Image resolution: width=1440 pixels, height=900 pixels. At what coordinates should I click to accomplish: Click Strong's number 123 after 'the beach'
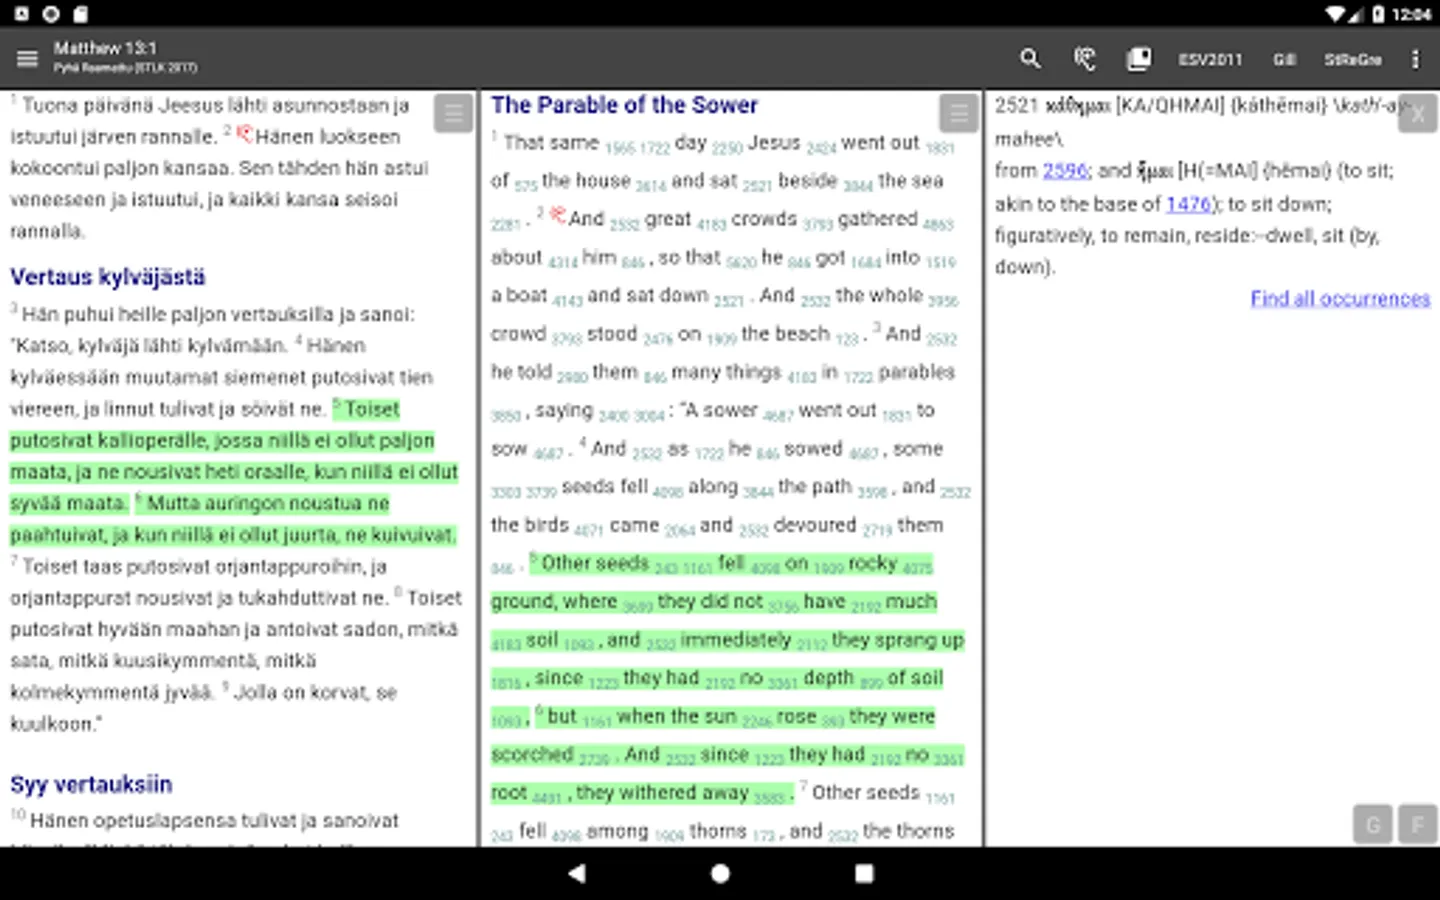[x=846, y=339]
